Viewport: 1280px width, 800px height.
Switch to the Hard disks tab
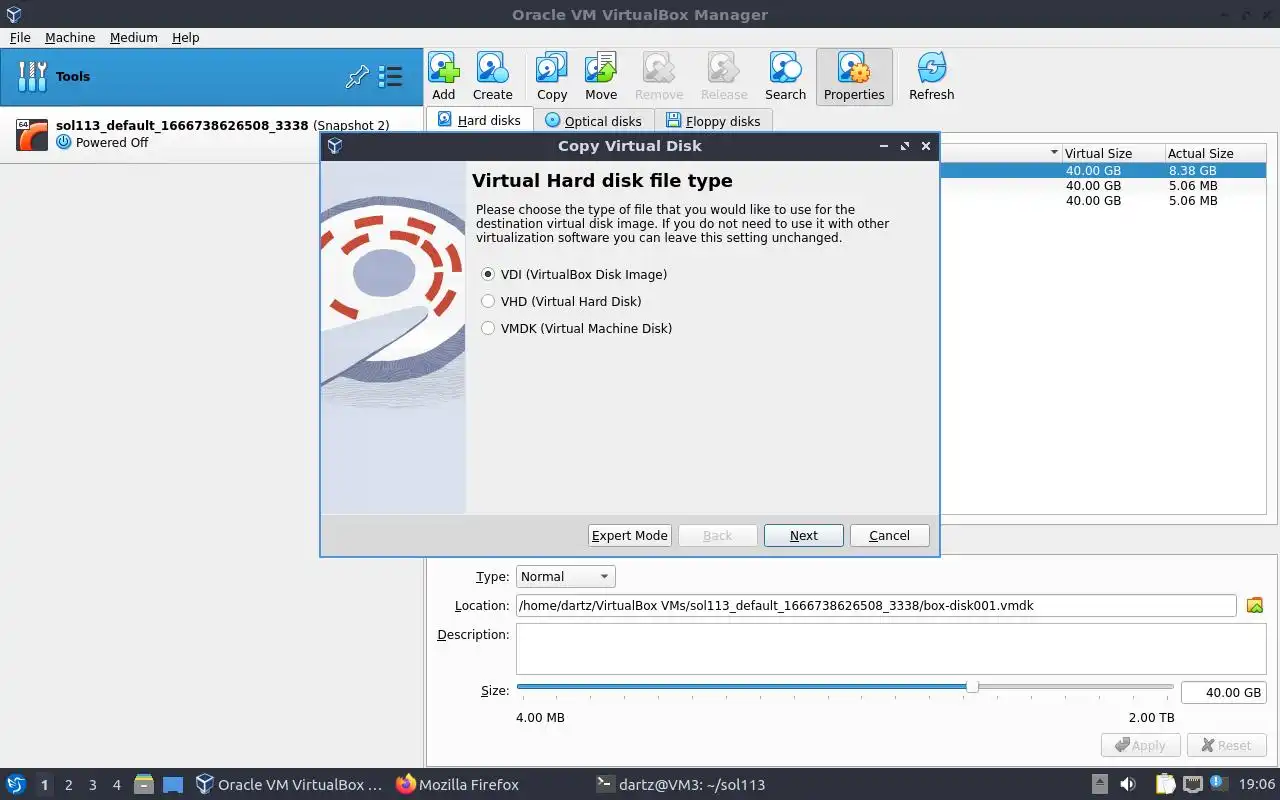479,120
